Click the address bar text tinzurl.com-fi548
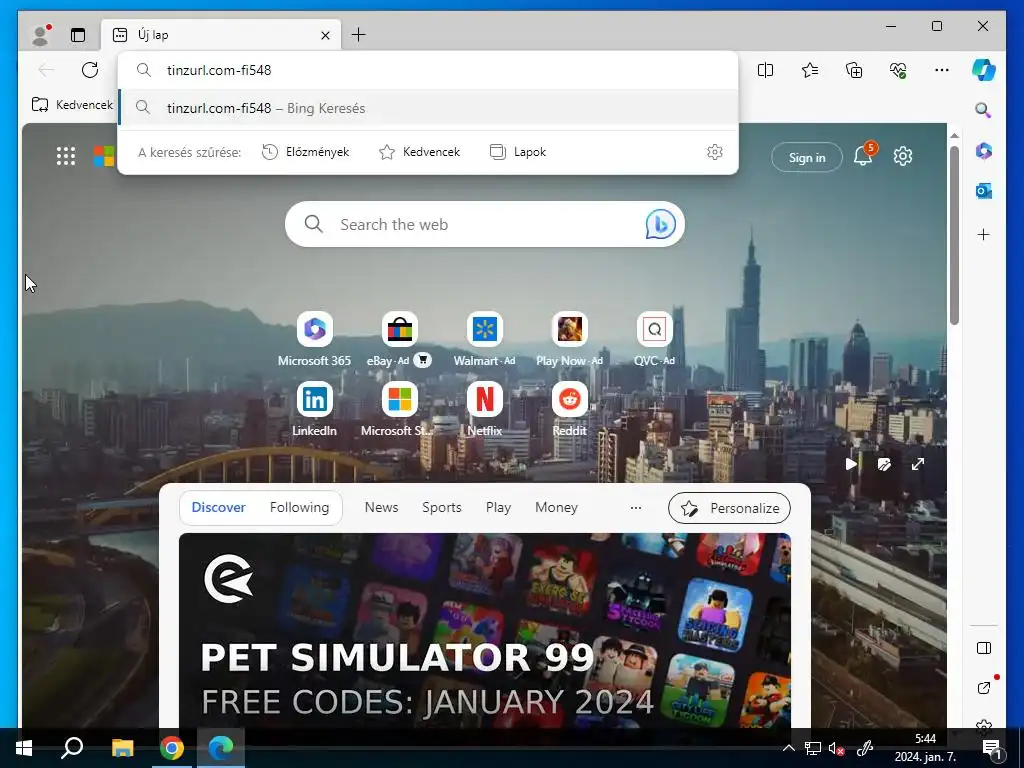 (219, 70)
